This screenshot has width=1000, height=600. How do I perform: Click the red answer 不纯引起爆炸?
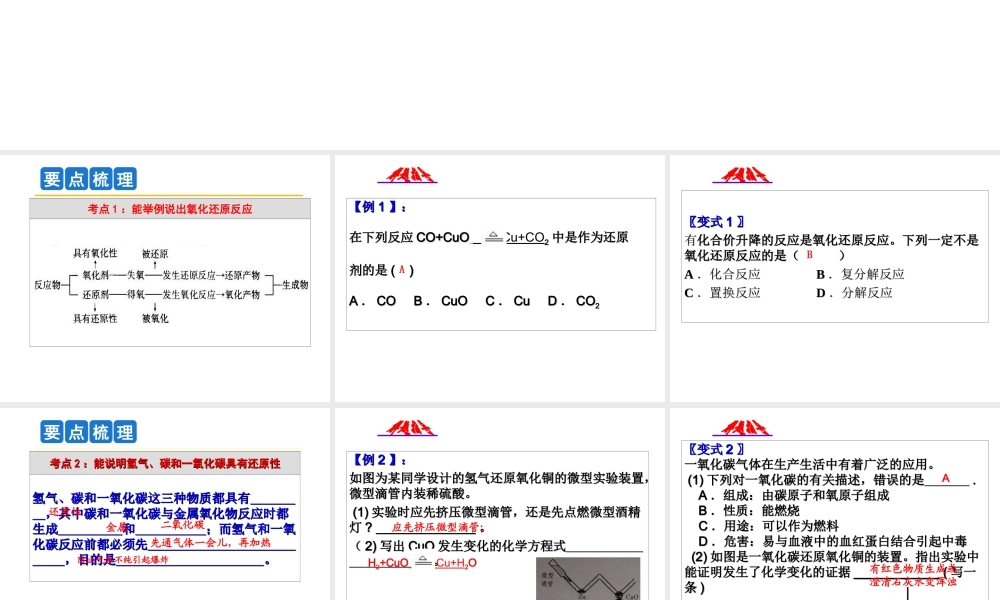tap(142, 559)
